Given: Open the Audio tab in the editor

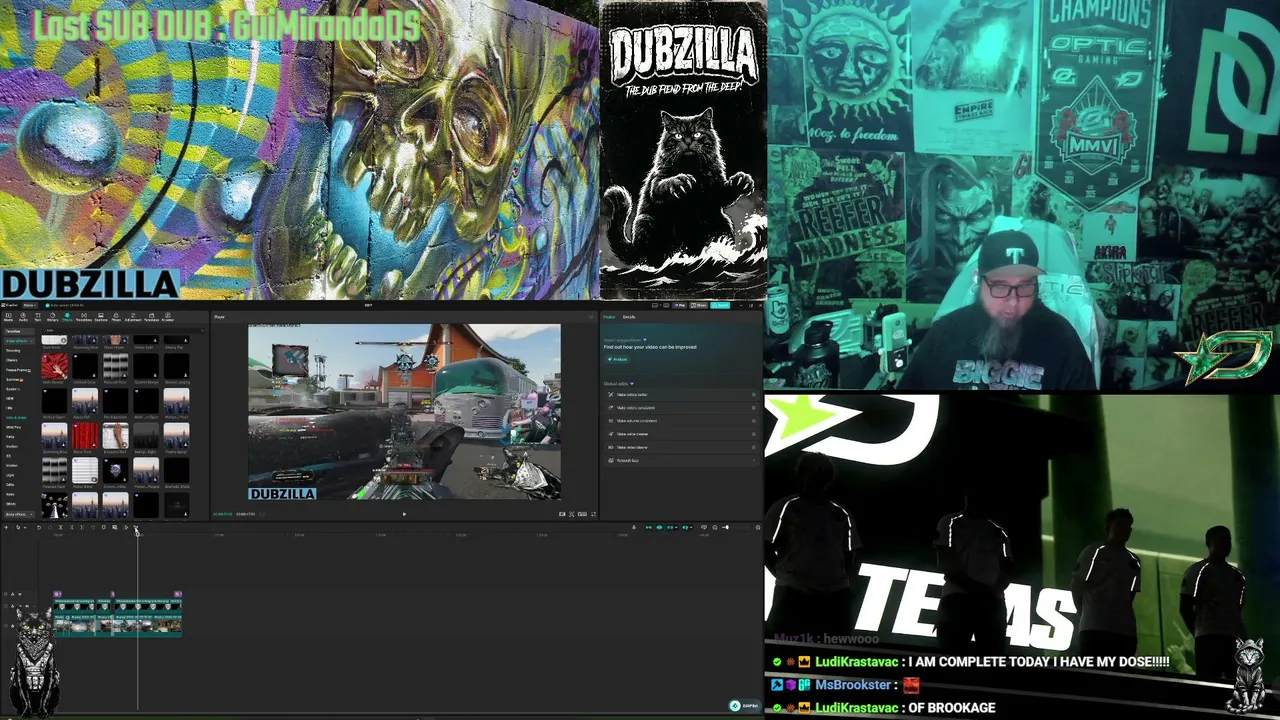Looking at the screenshot, I should (x=23, y=318).
